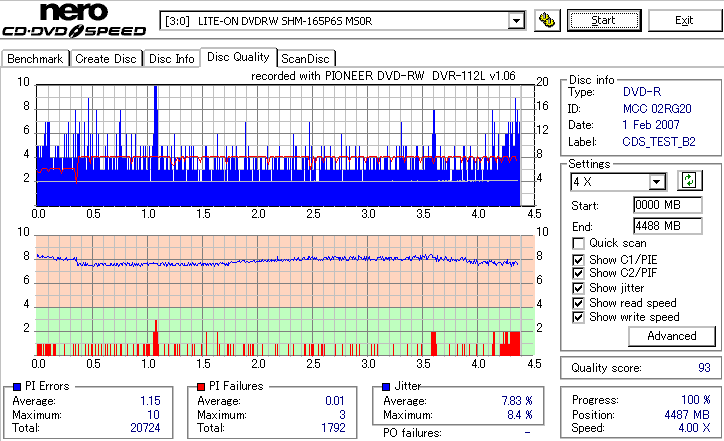This screenshot has height=441, width=724.
Task: Click the Nero CD-DVD Speed logo
Action: tap(74, 20)
